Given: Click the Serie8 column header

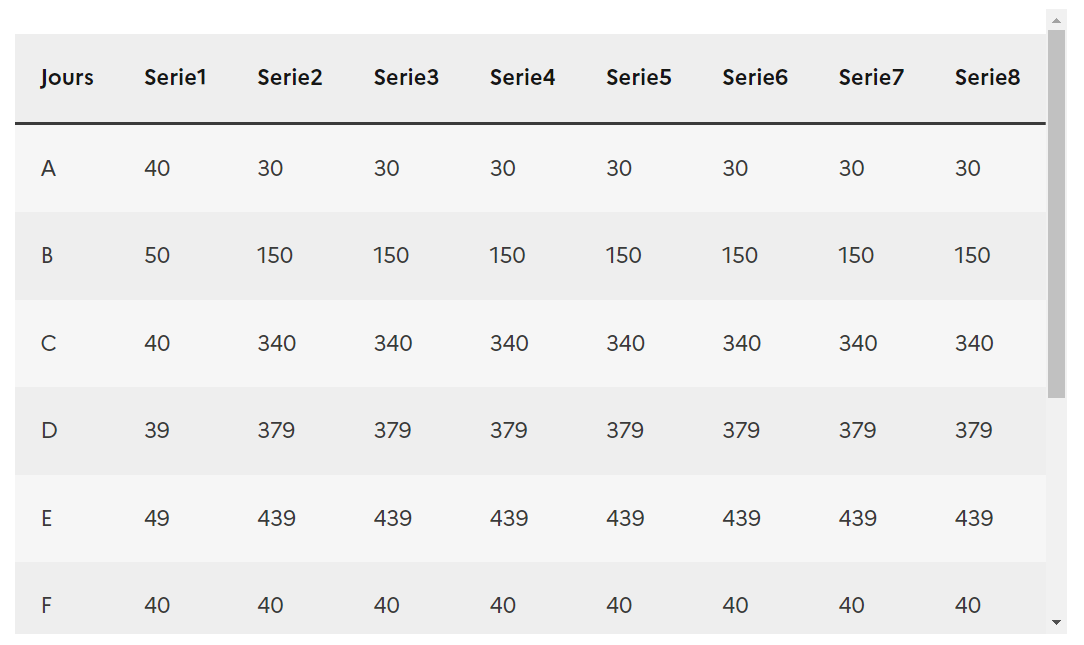Looking at the screenshot, I should pos(987,77).
